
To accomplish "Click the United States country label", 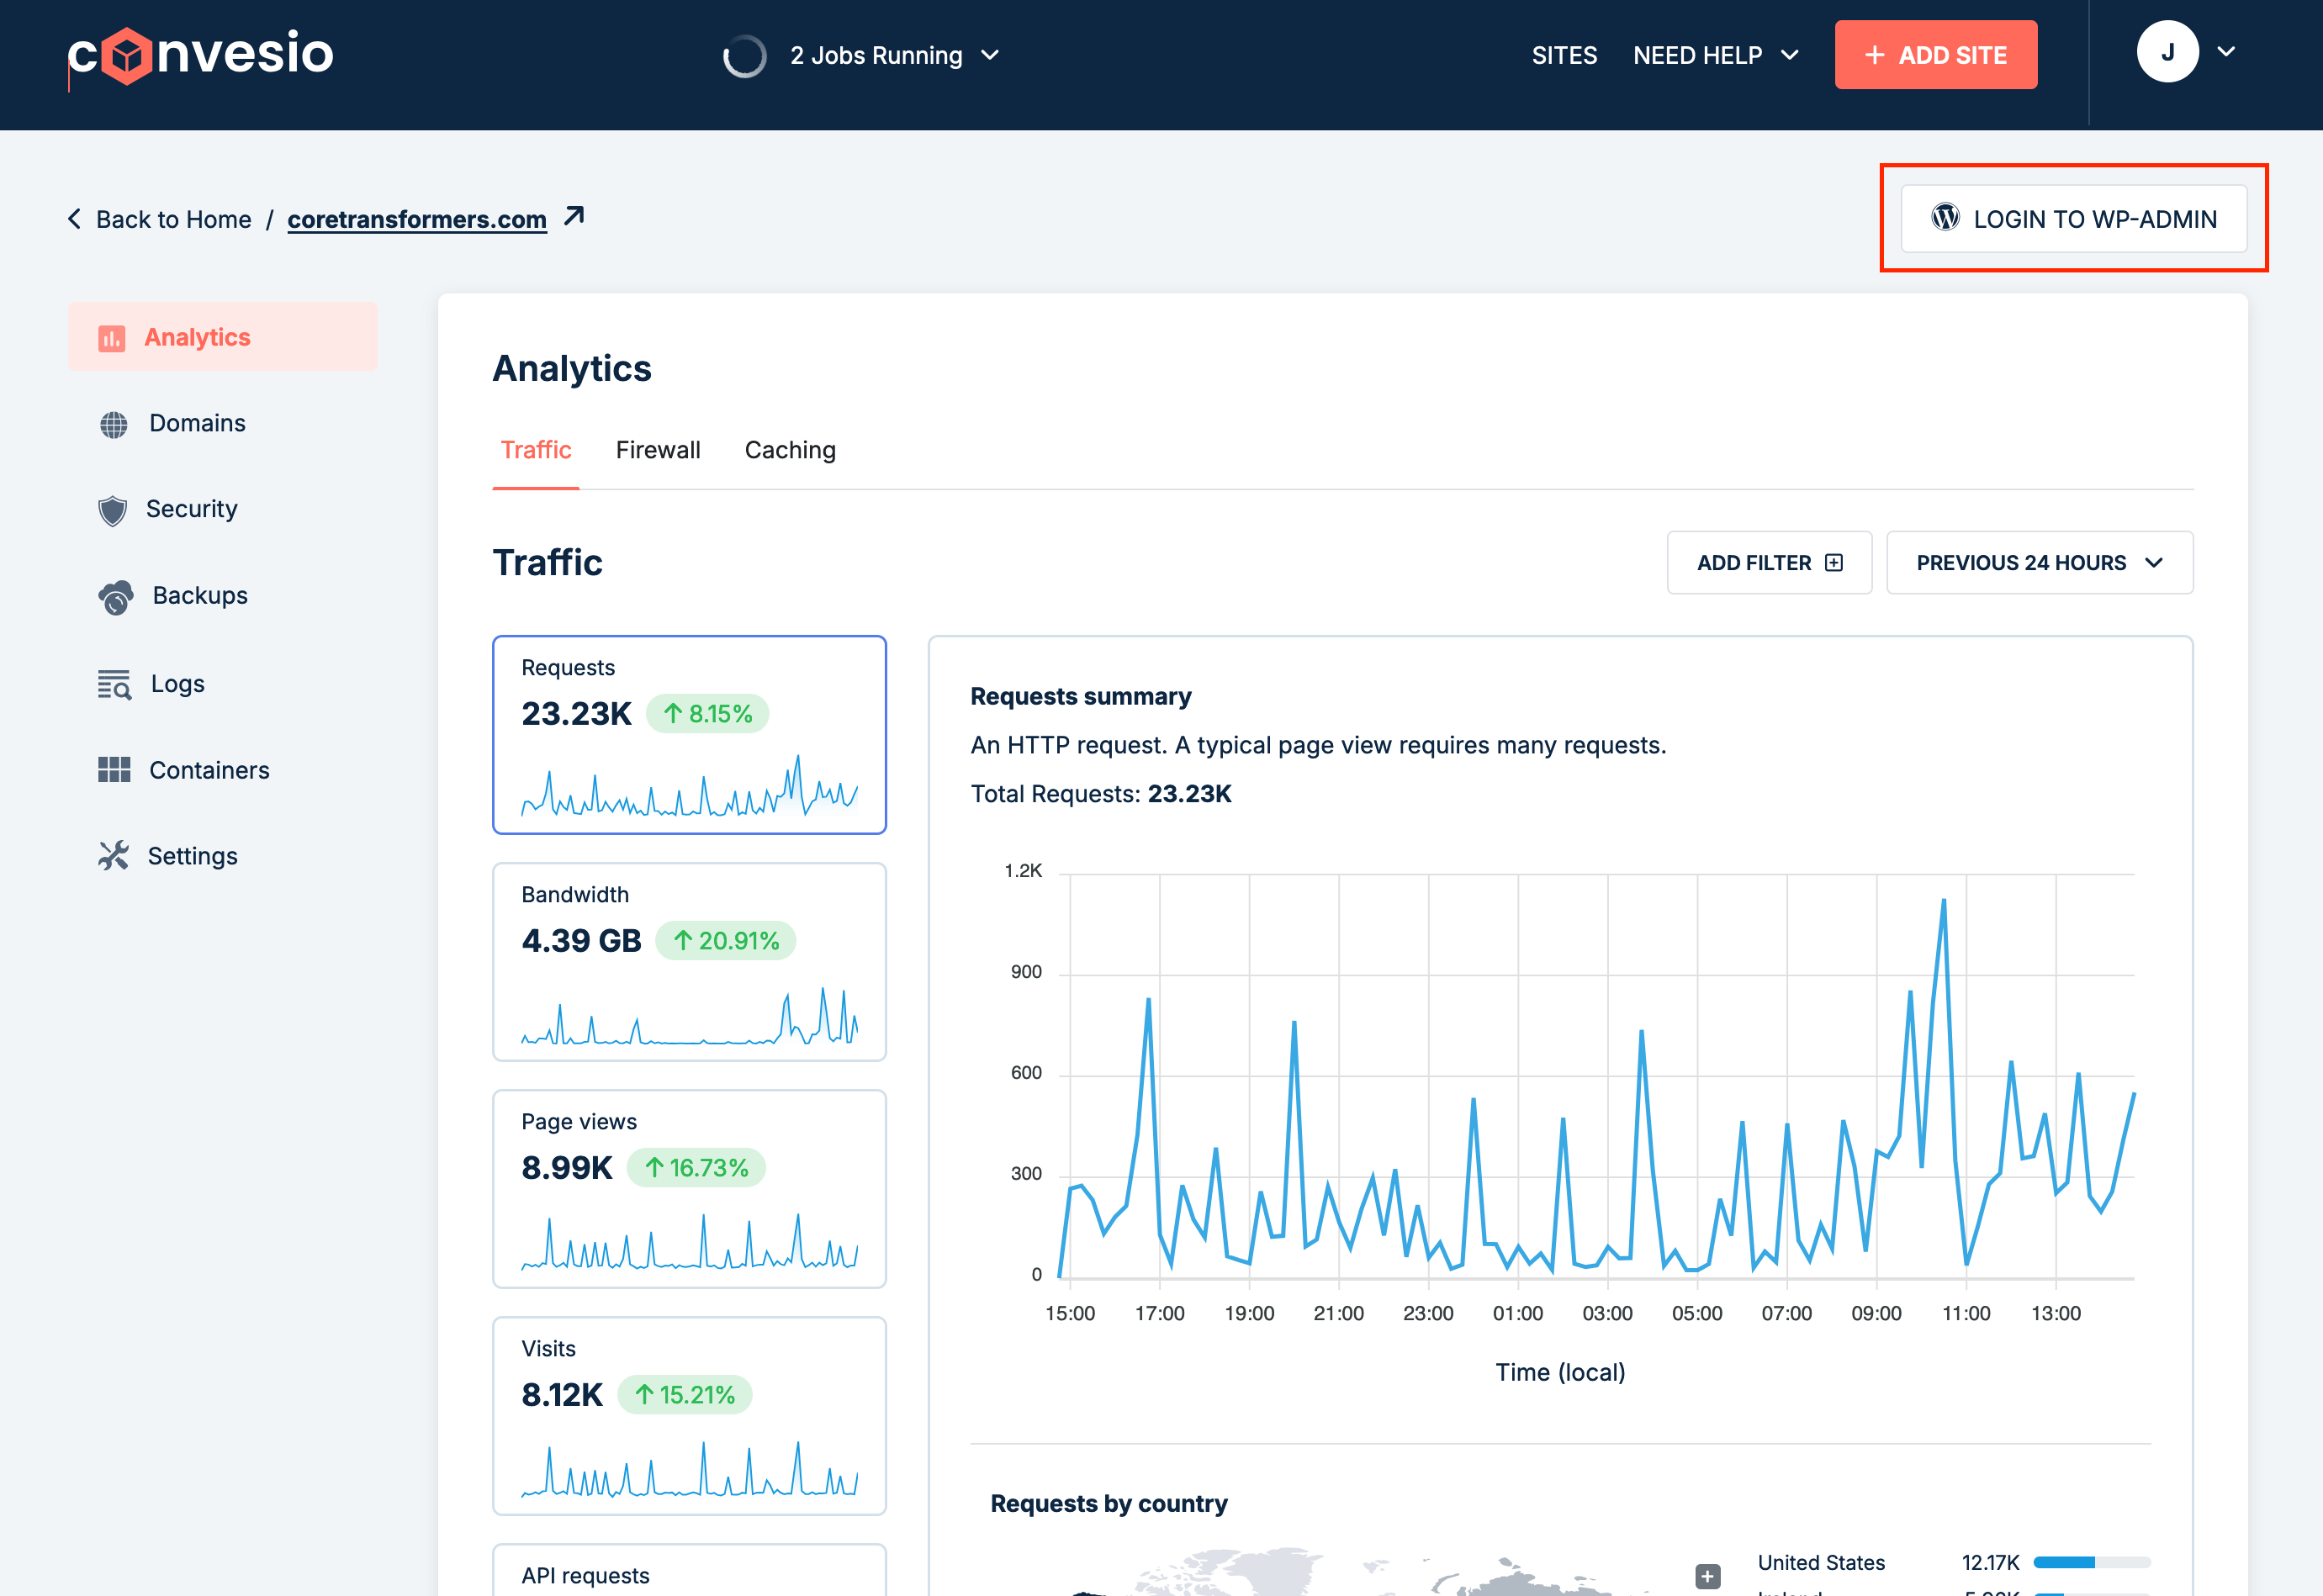I will [1821, 1562].
